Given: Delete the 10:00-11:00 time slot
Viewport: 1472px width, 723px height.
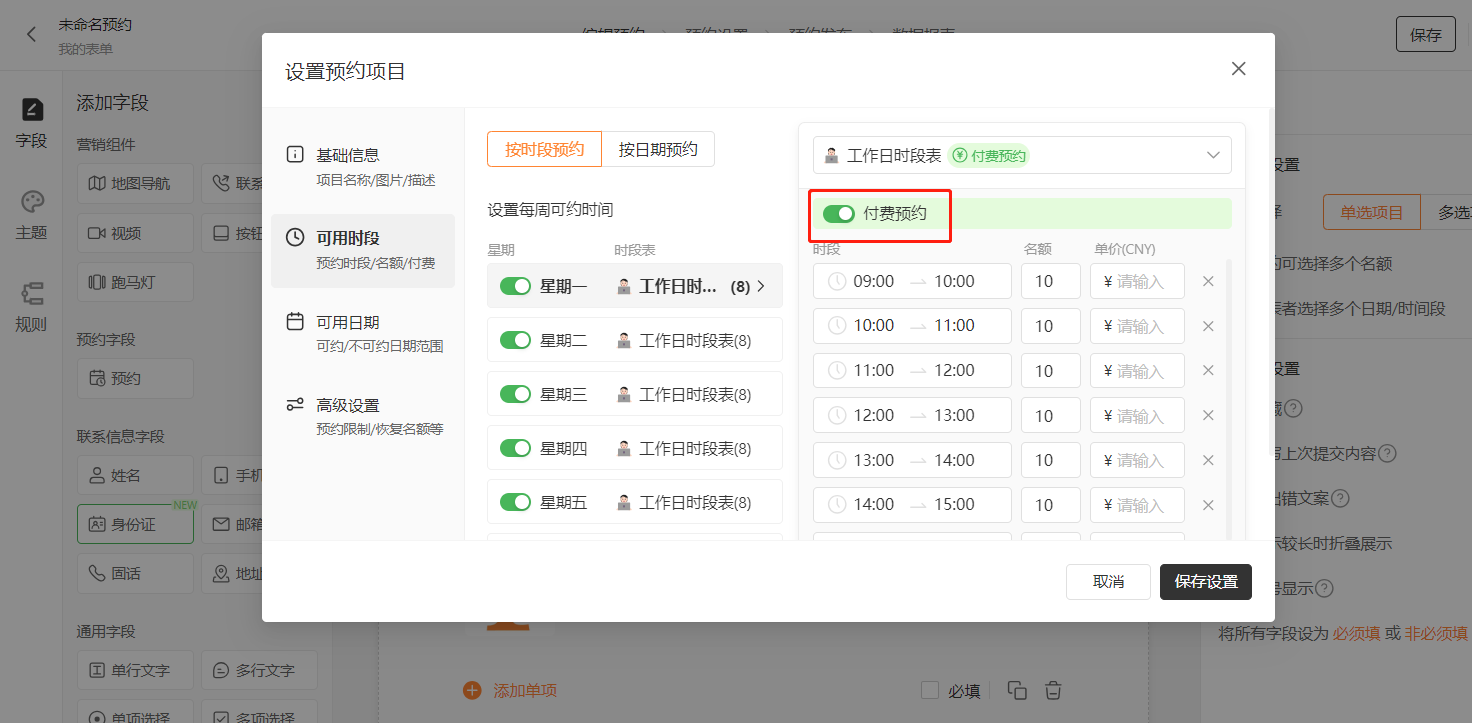Looking at the screenshot, I should [x=1208, y=326].
